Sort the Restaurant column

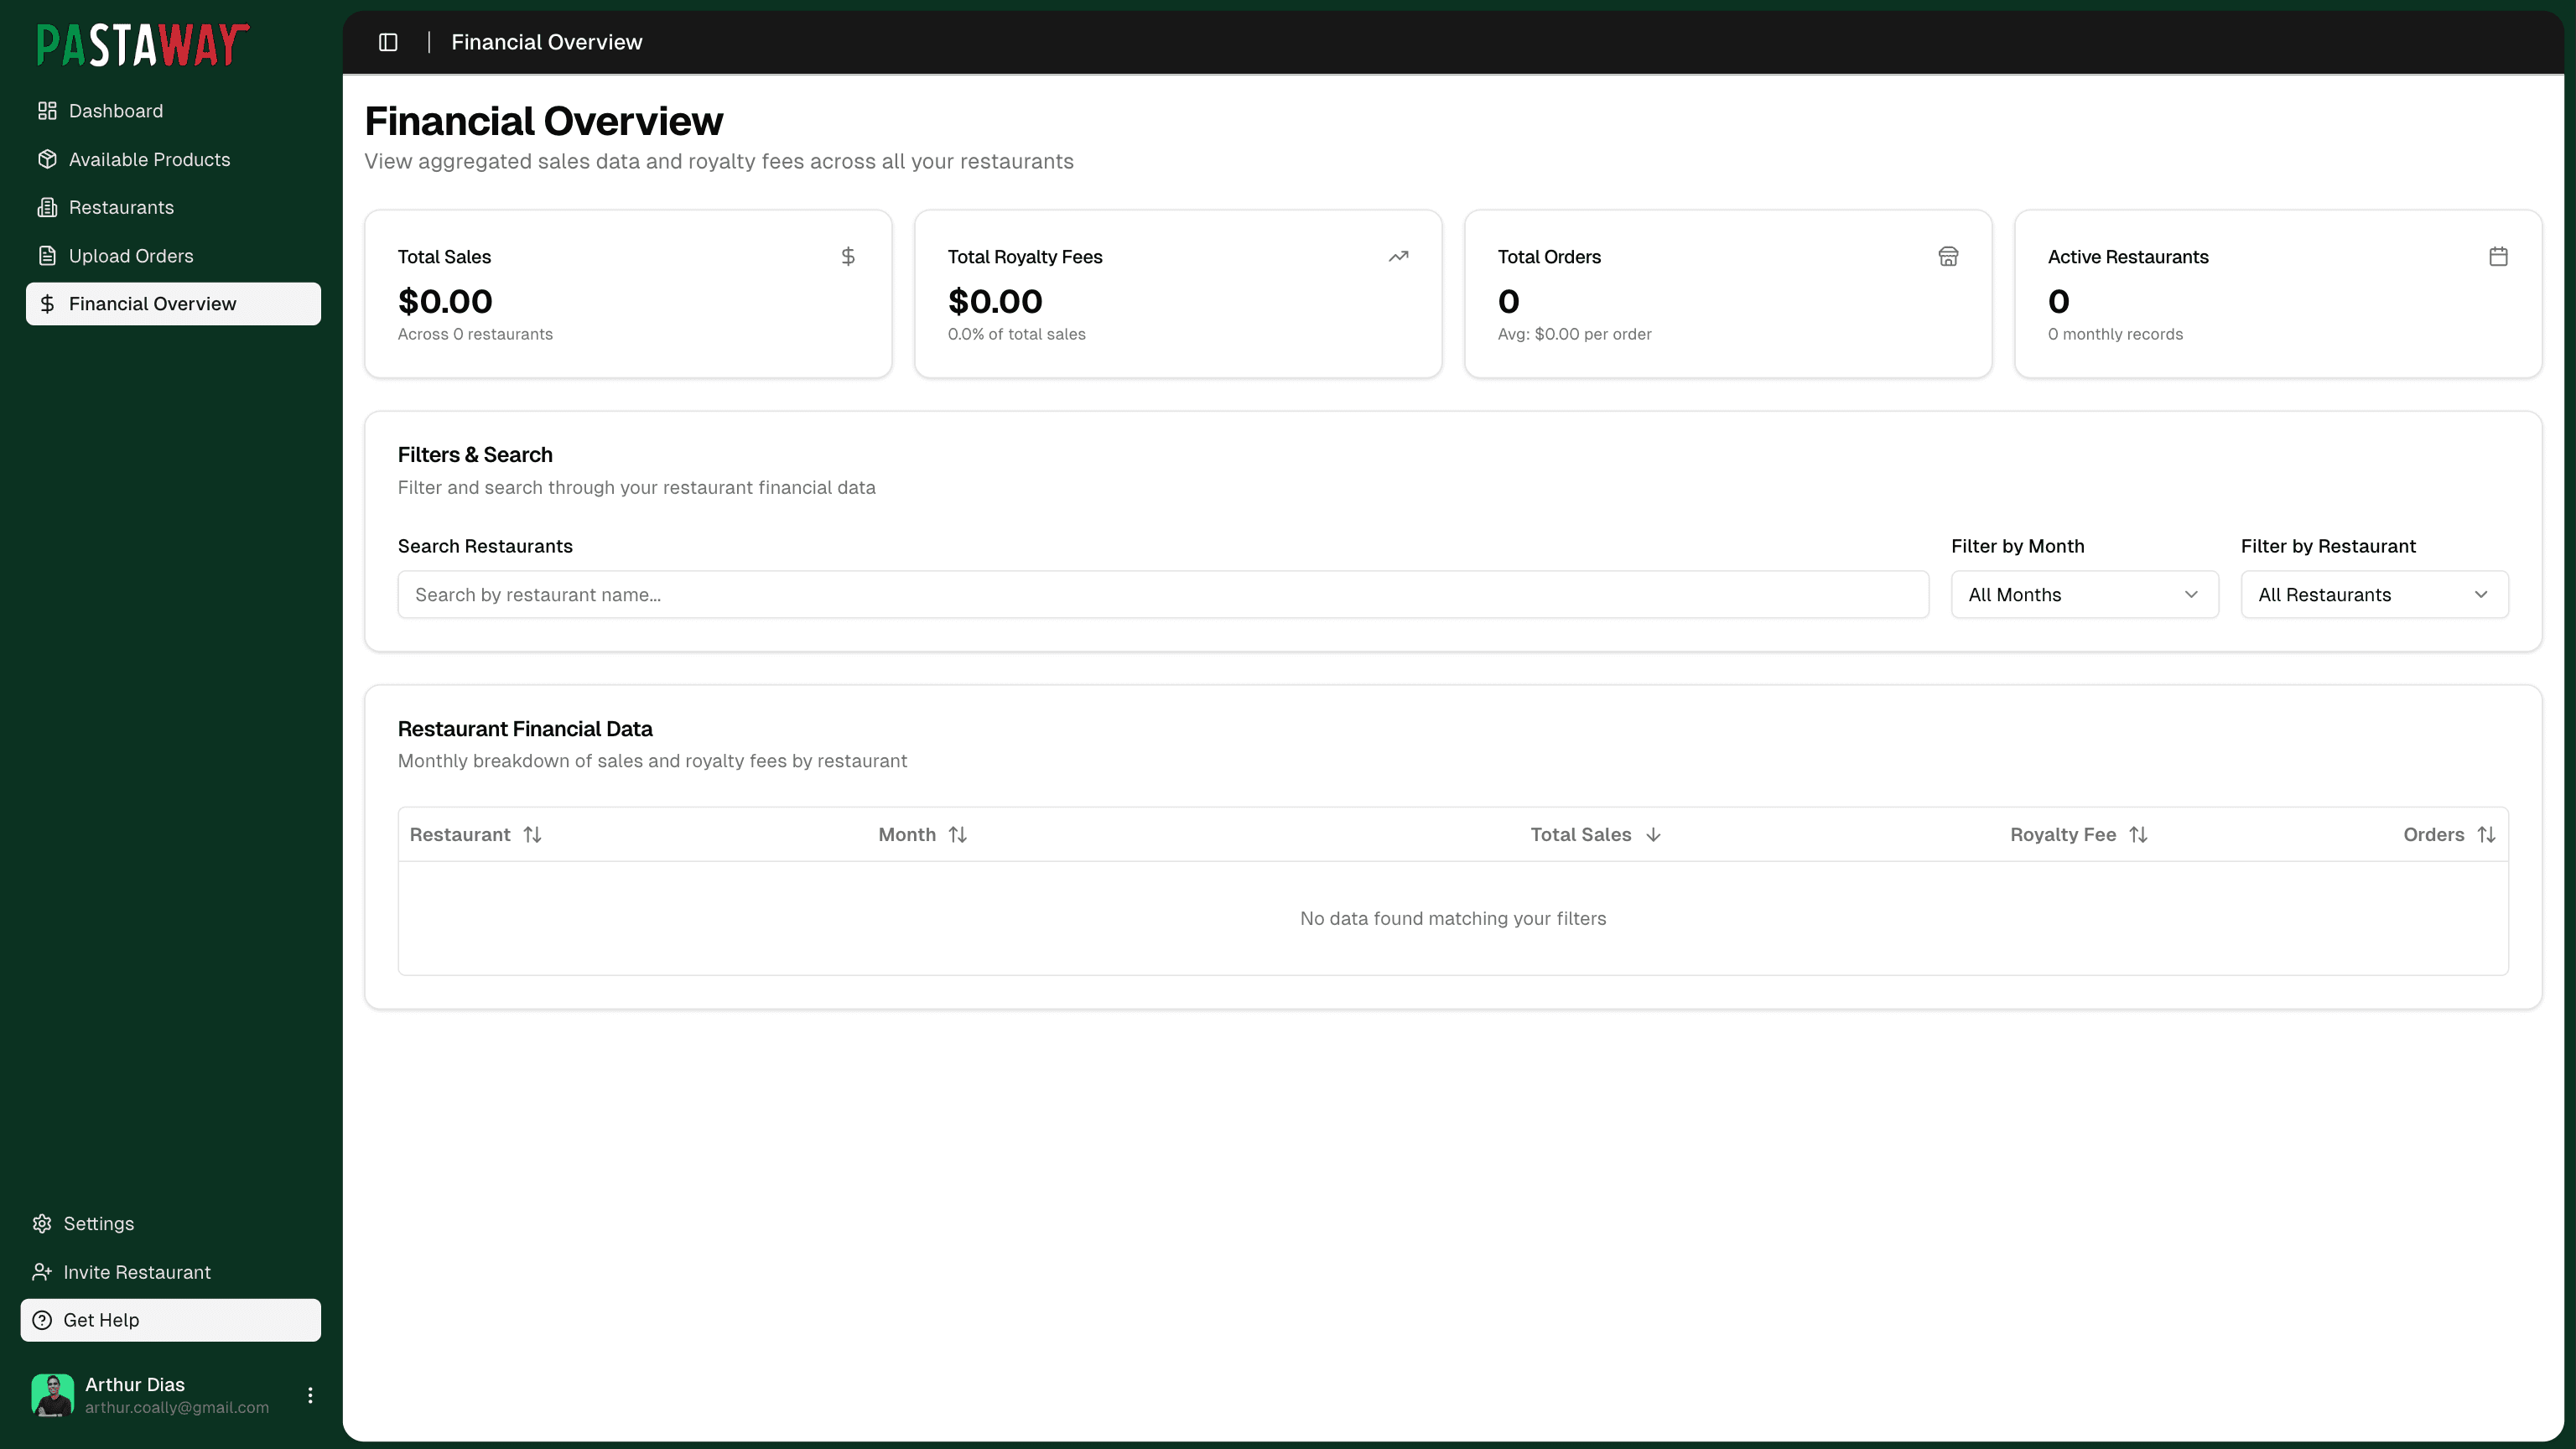click(x=532, y=834)
